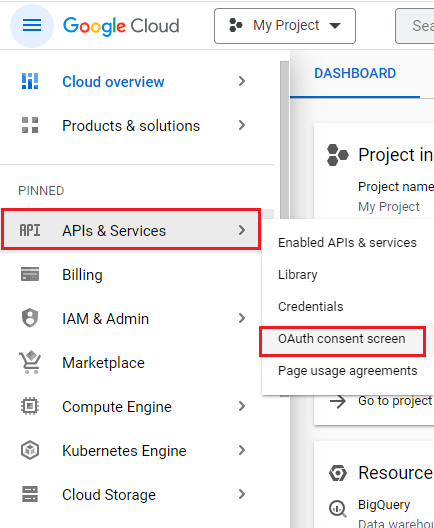Image resolution: width=434 pixels, height=528 pixels.
Task: Focus the Search field
Action: click(x=415, y=26)
